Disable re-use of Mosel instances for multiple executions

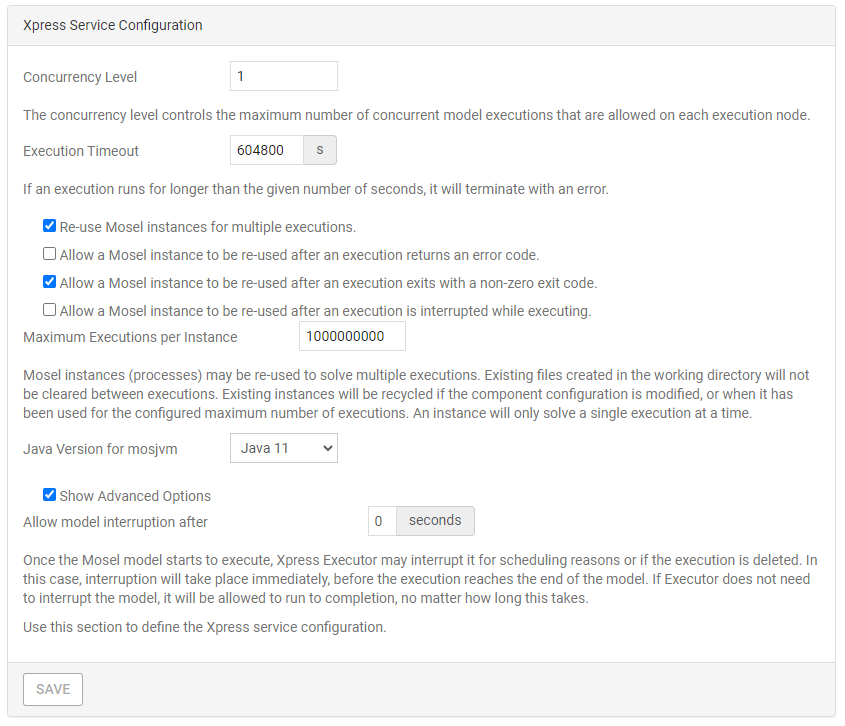49,227
